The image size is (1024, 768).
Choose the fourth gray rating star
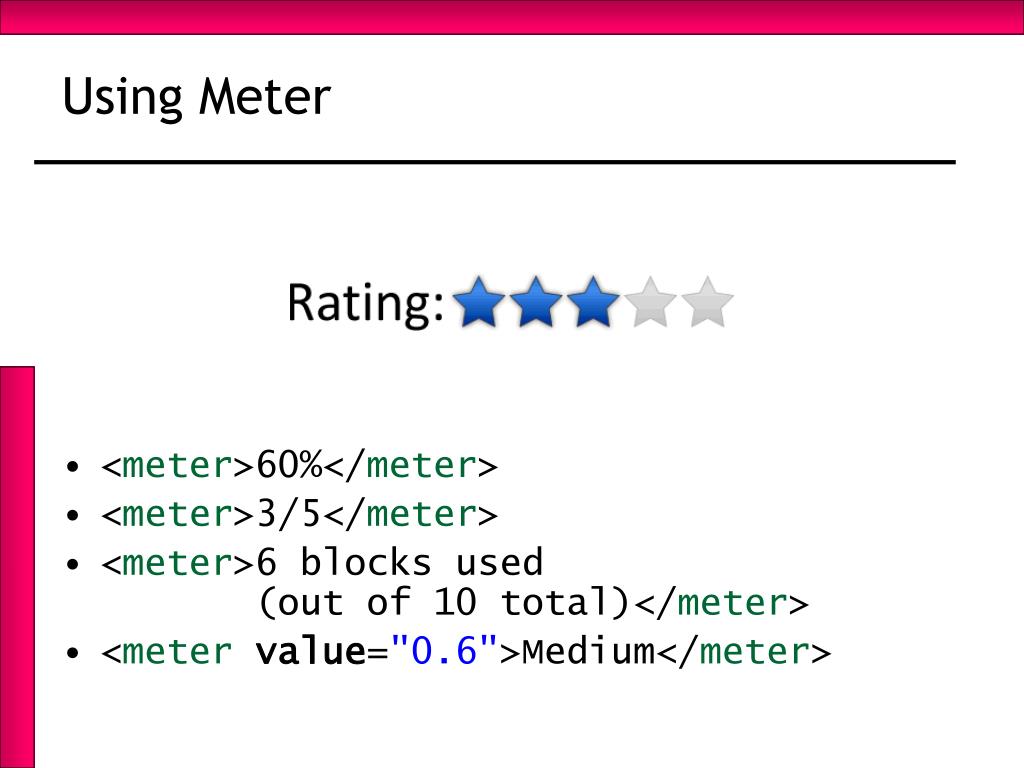(x=650, y=302)
